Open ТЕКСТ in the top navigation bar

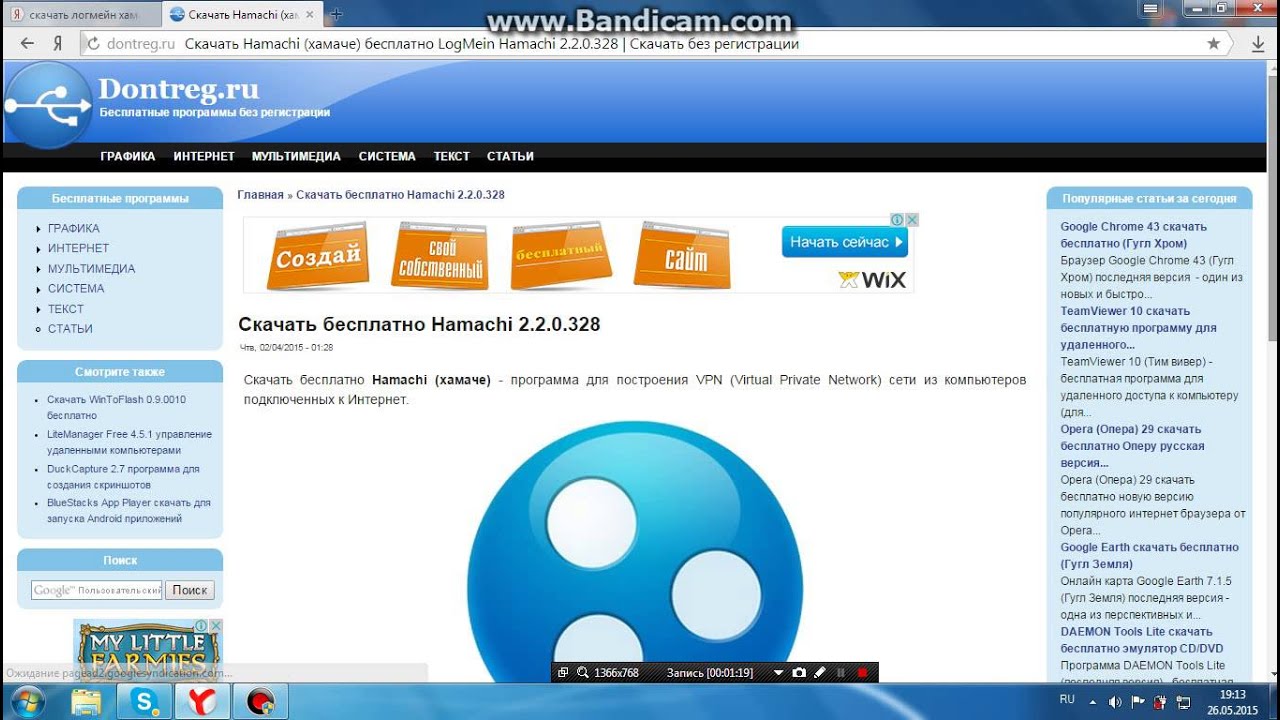[x=451, y=156]
